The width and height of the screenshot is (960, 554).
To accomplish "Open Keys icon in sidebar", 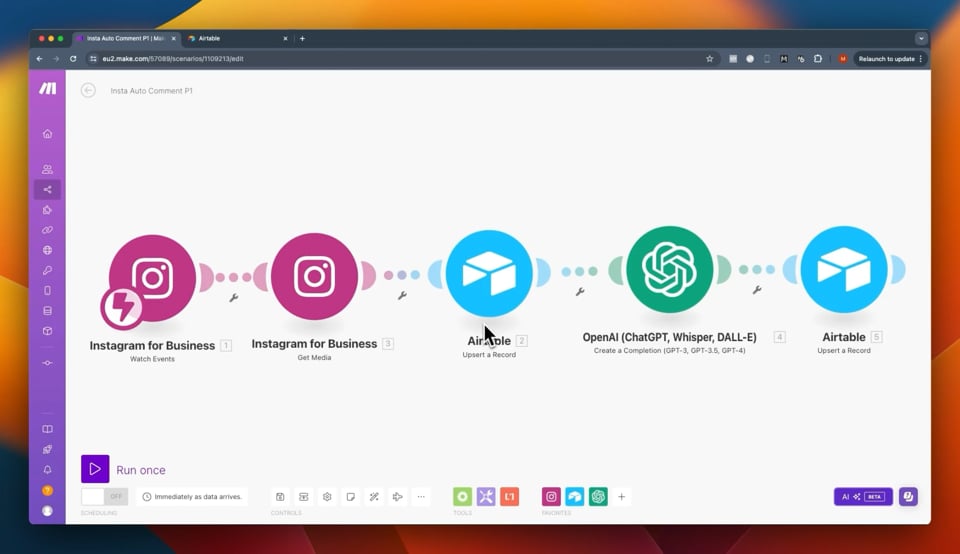I will pos(47,271).
